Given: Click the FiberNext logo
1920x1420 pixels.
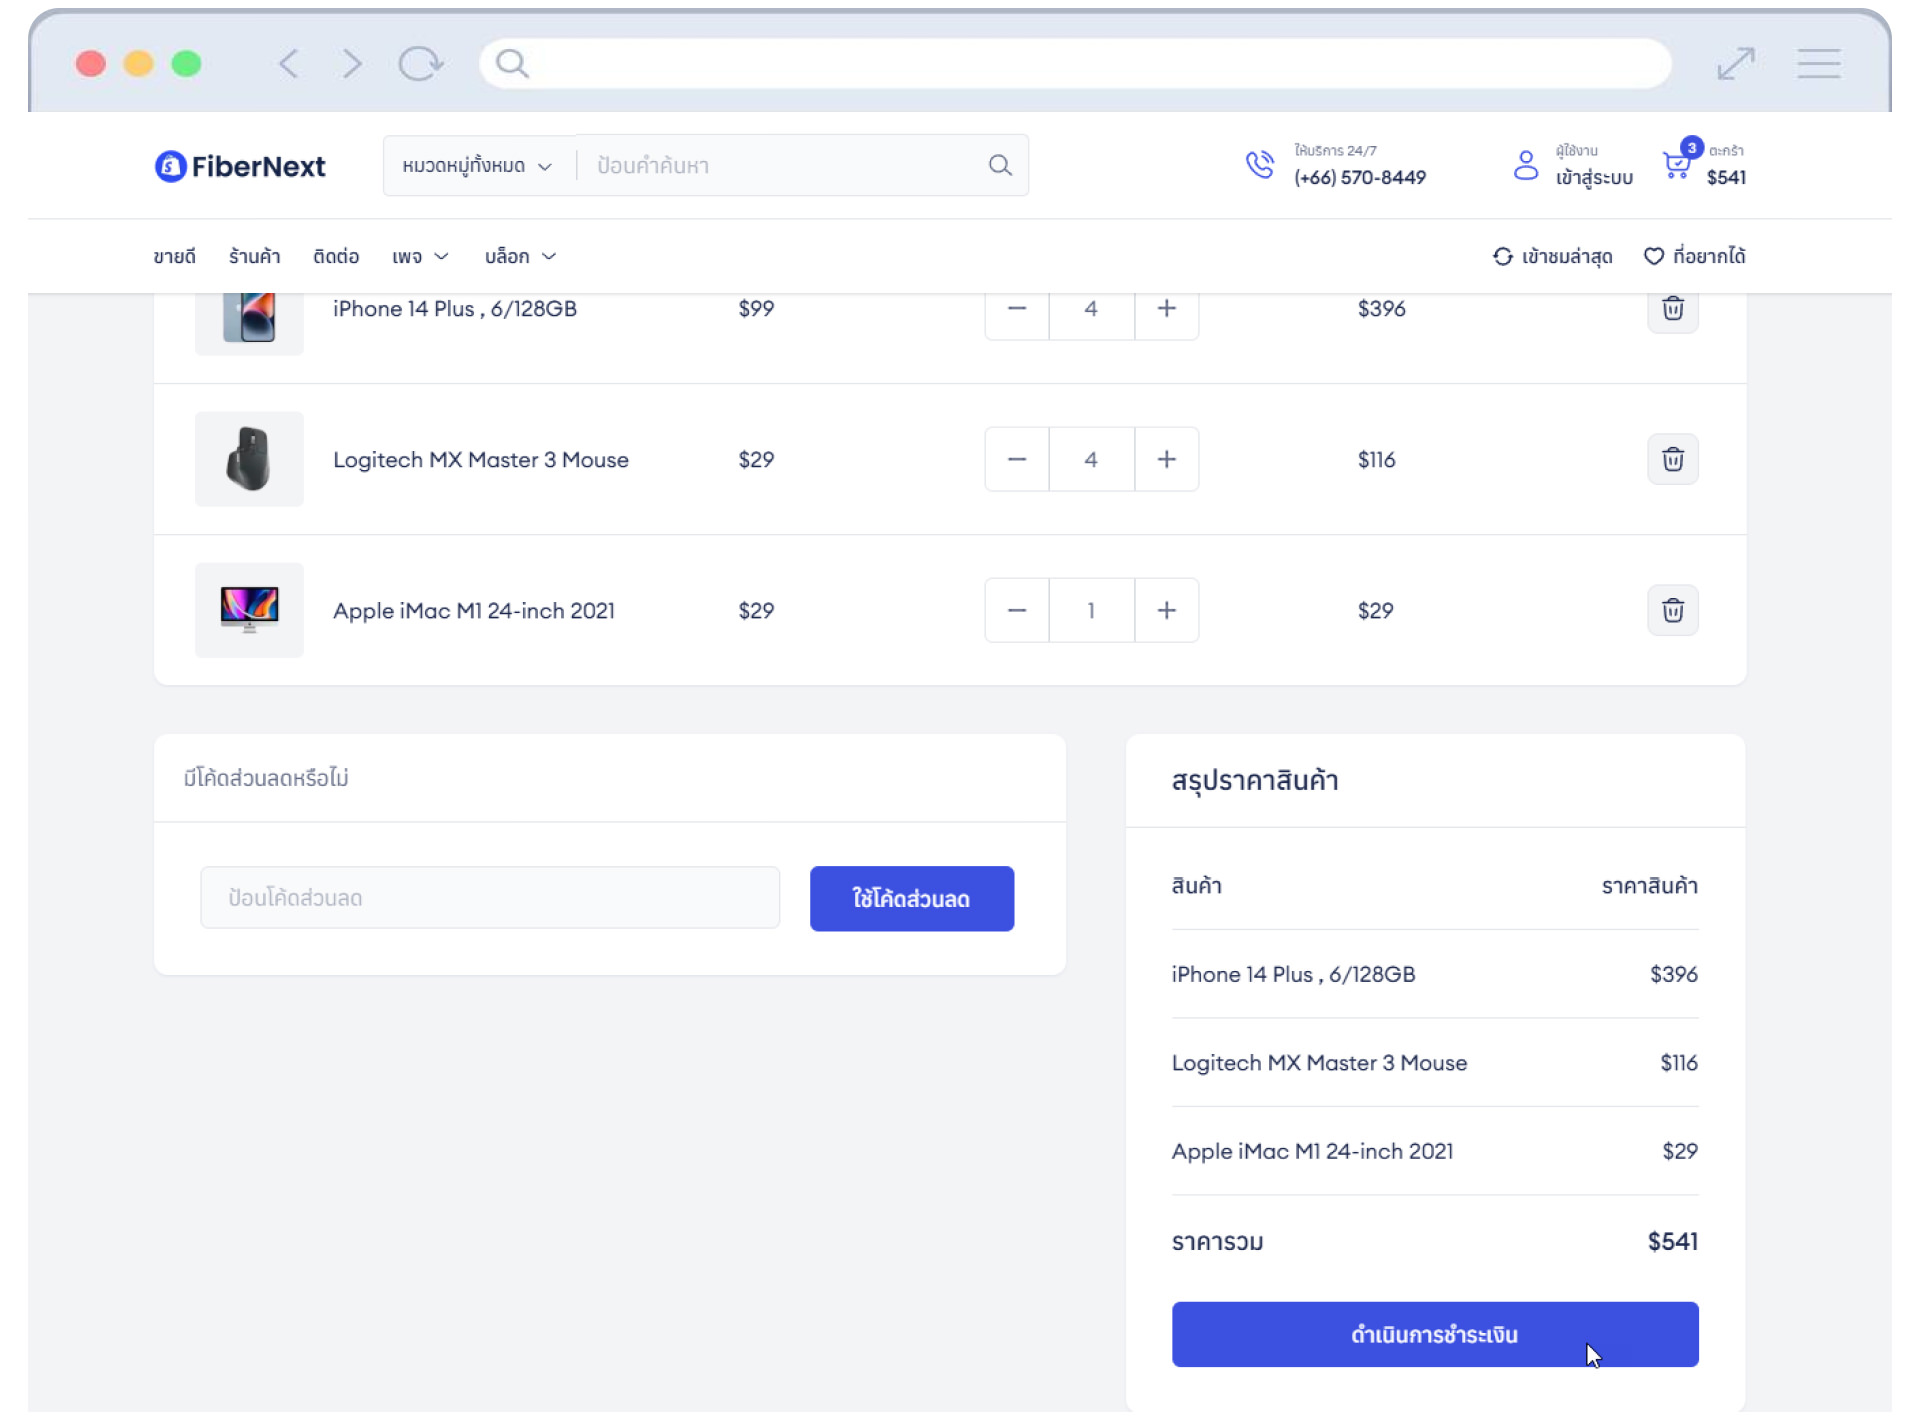Looking at the screenshot, I should (x=240, y=166).
